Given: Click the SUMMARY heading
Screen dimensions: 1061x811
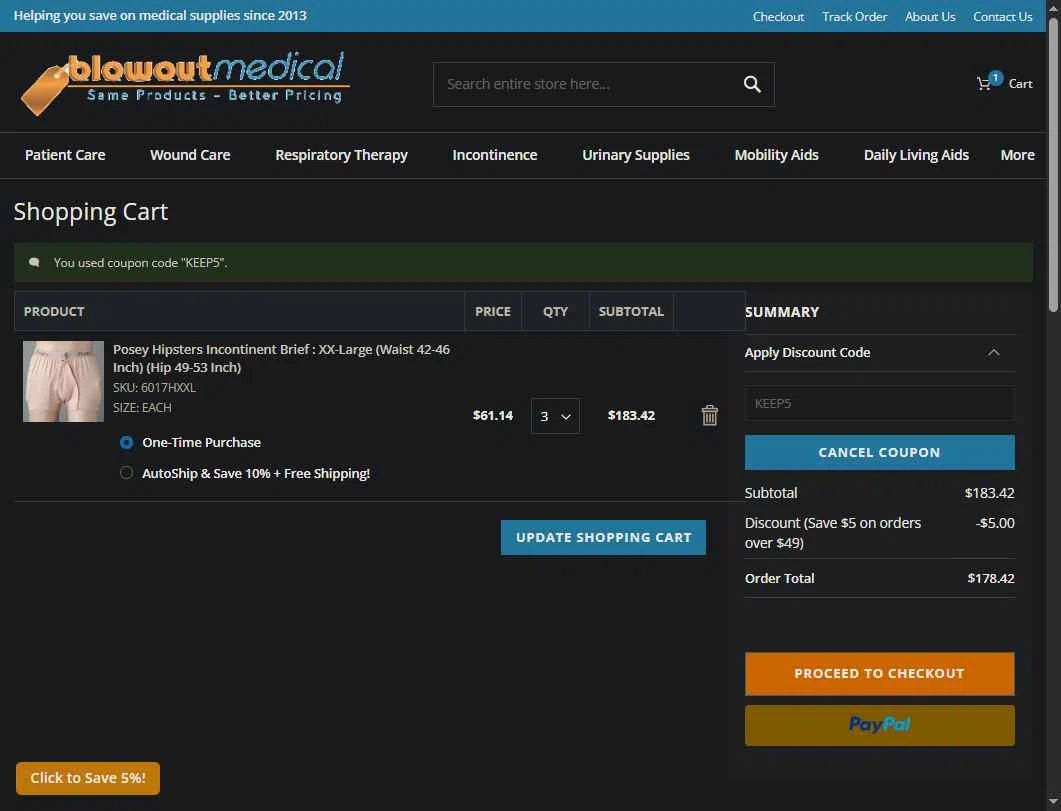Looking at the screenshot, I should tap(782, 312).
